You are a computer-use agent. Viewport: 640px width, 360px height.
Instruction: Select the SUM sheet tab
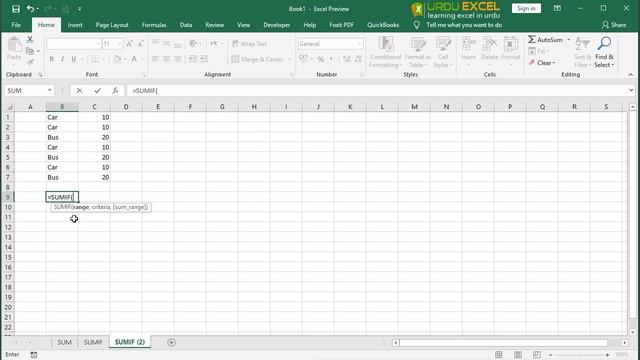click(x=64, y=342)
